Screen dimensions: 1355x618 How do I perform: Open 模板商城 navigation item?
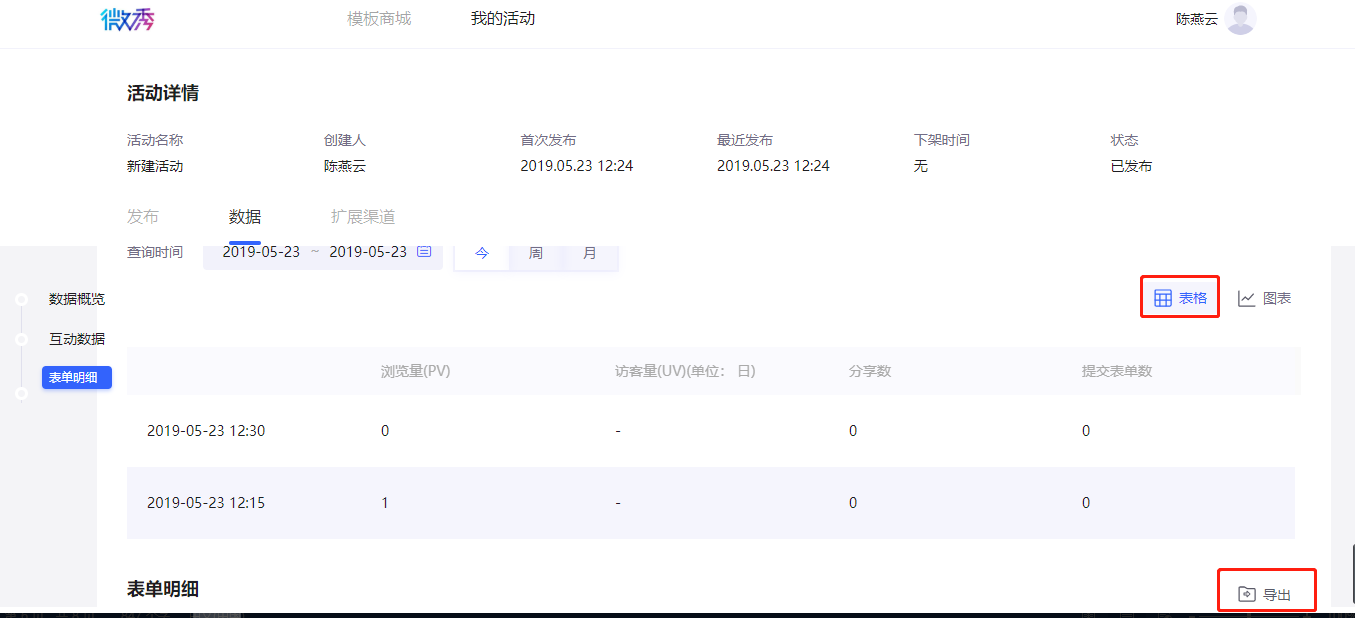point(379,19)
